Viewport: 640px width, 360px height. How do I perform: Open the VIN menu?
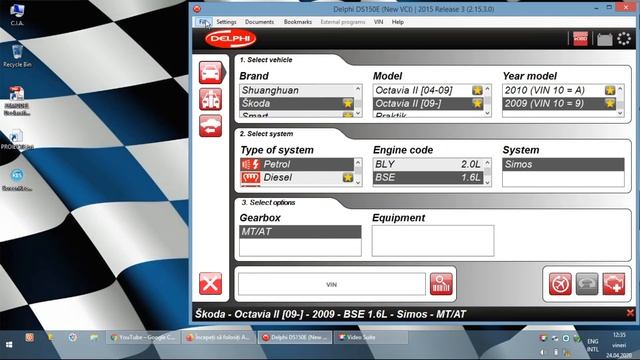coord(378,22)
